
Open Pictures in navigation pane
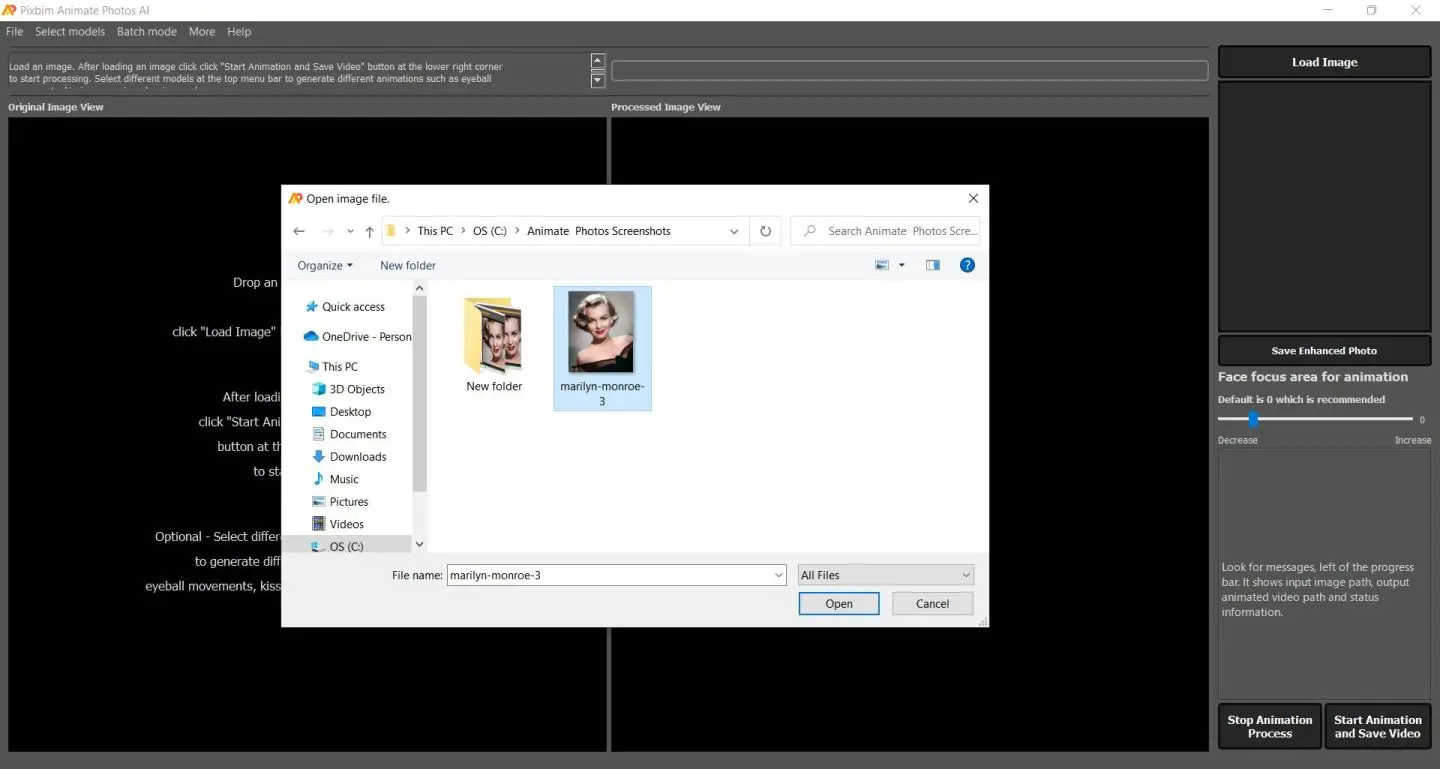tap(340, 502)
